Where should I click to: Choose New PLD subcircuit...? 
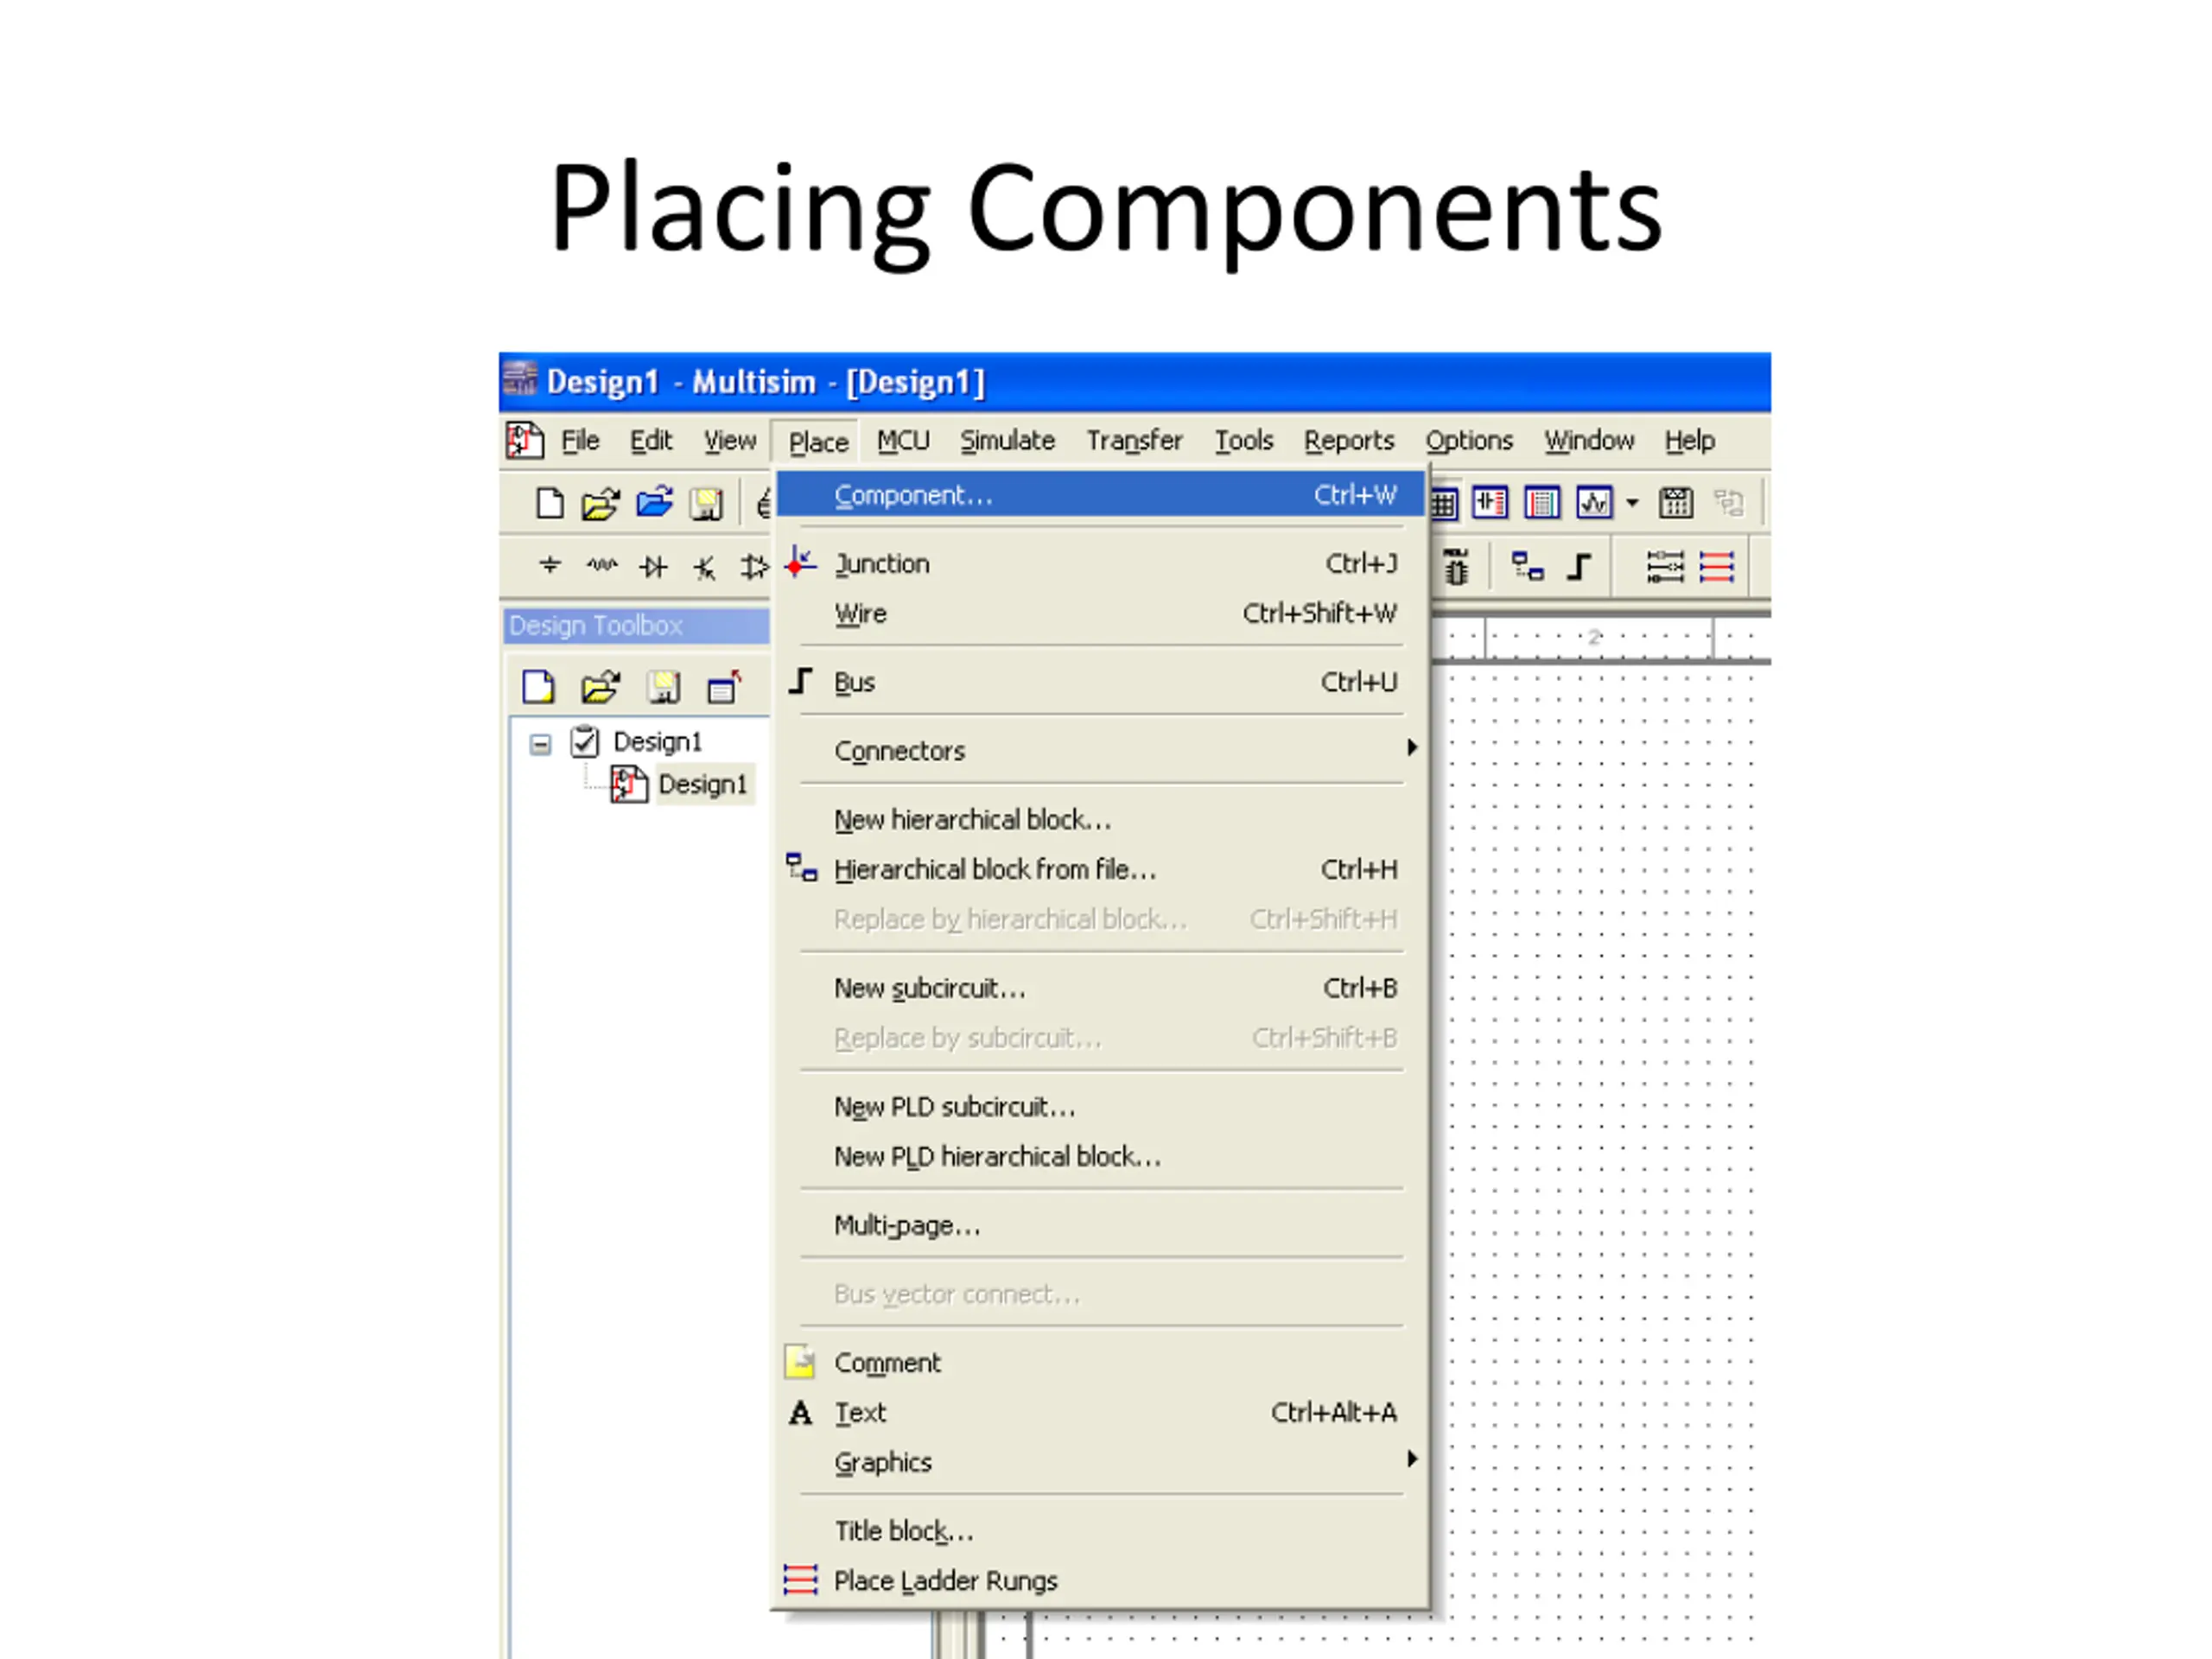[x=1100, y=1107]
